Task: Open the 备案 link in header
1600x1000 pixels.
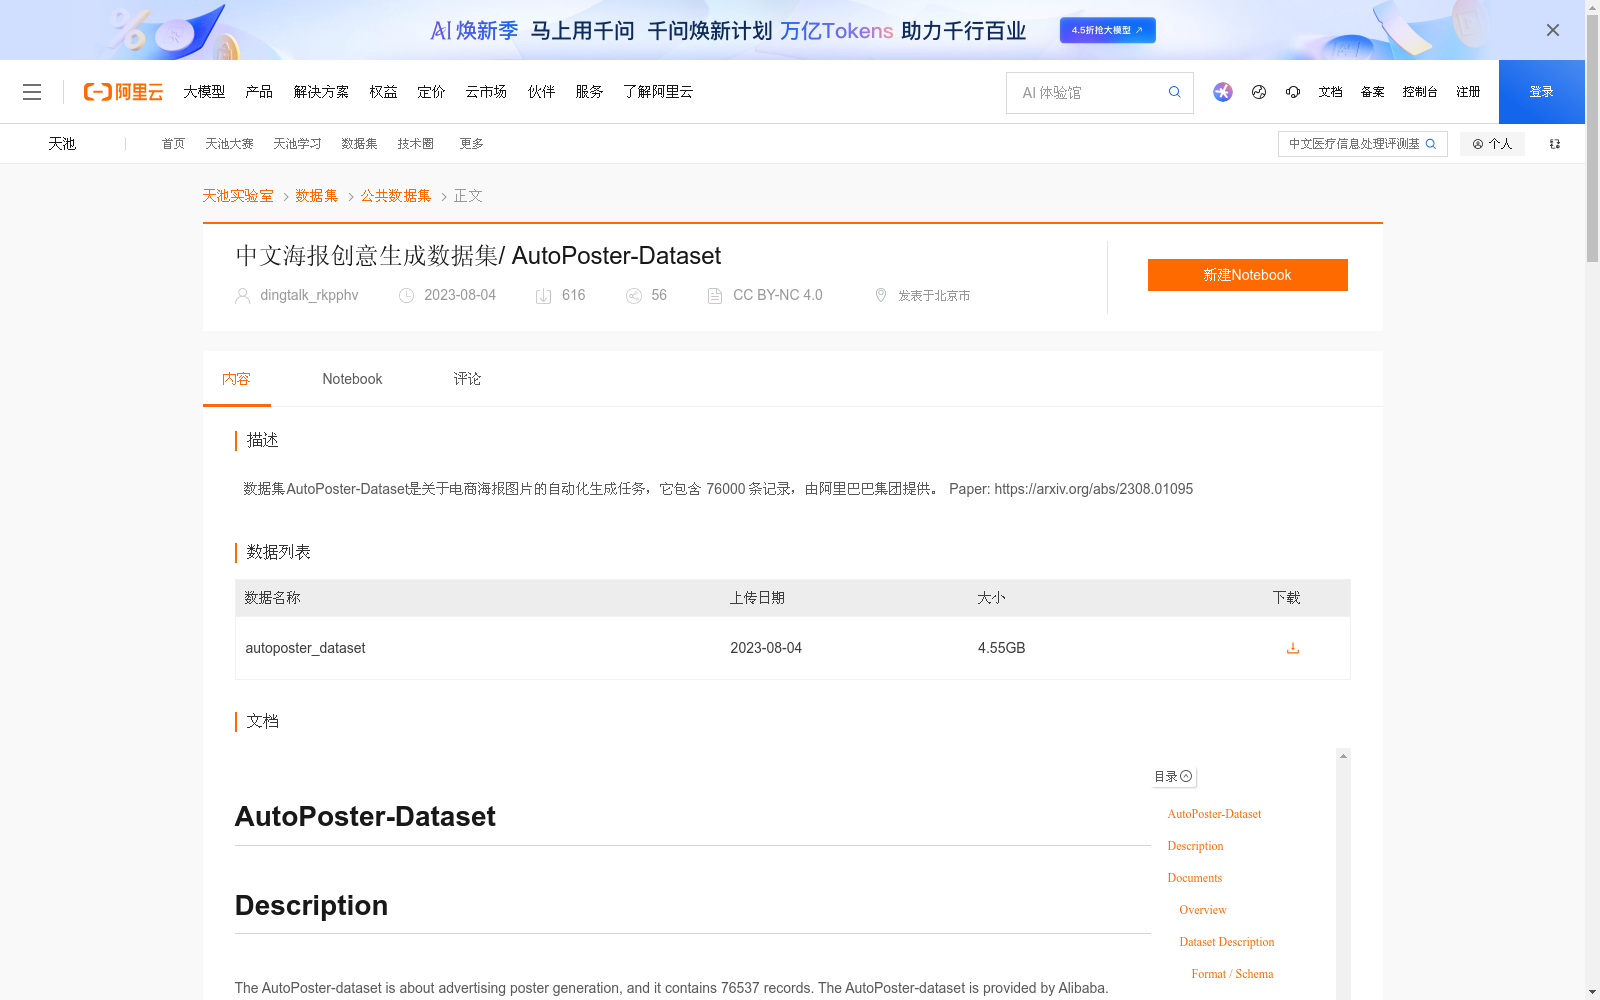Action: 1372,92
